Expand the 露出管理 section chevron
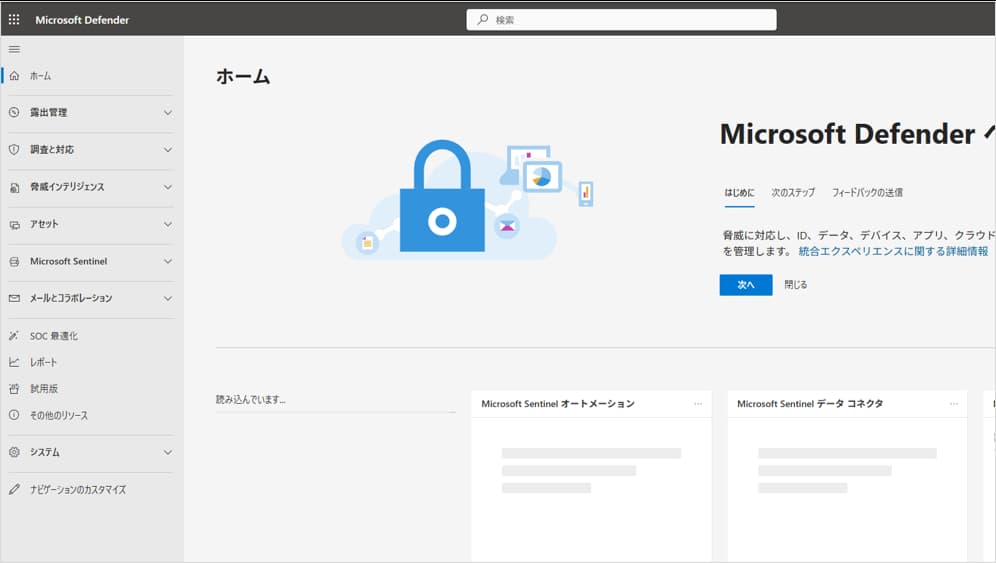 point(168,113)
